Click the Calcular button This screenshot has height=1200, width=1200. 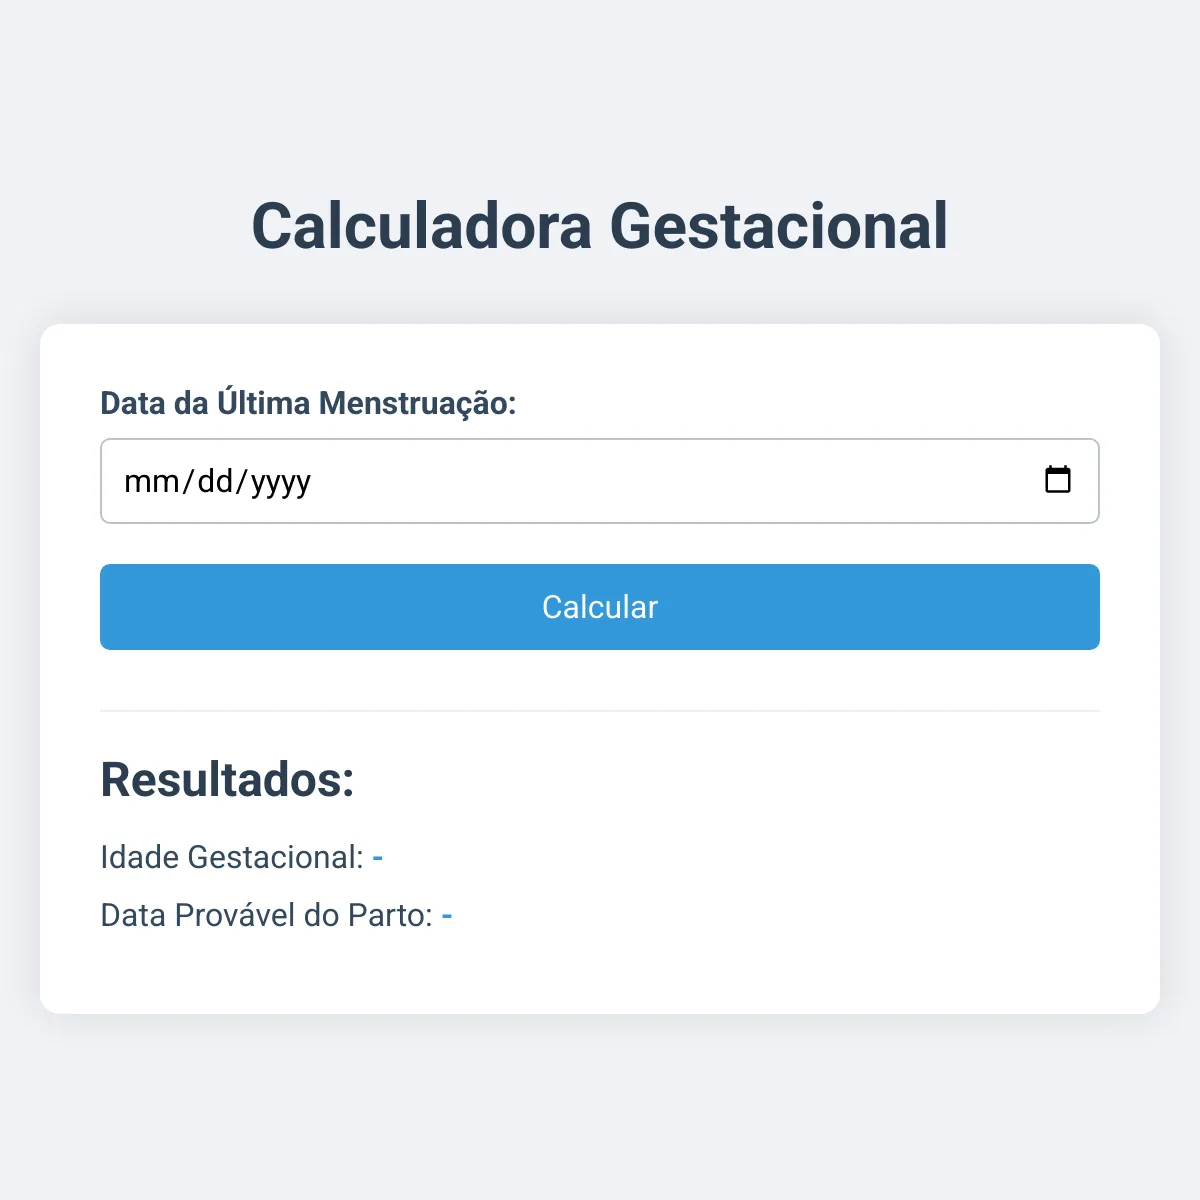pyautogui.click(x=600, y=607)
